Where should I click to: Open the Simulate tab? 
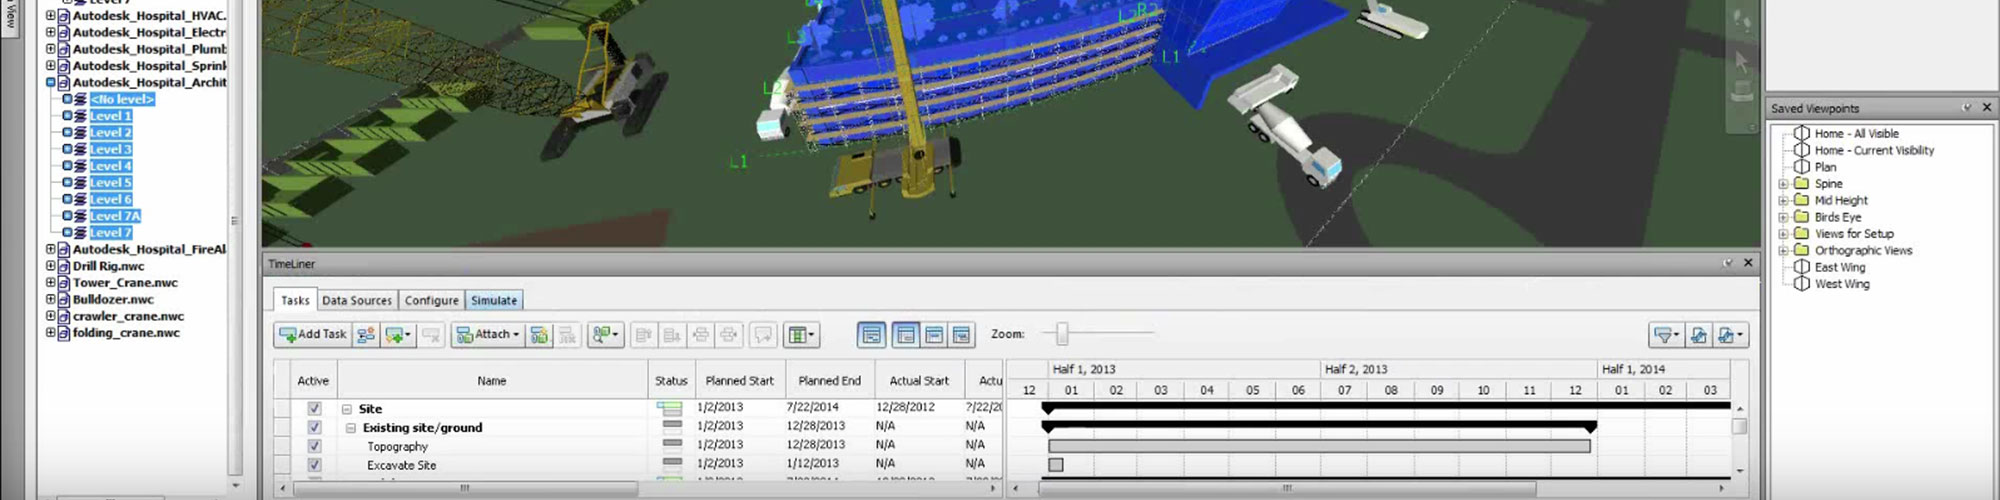click(x=494, y=300)
